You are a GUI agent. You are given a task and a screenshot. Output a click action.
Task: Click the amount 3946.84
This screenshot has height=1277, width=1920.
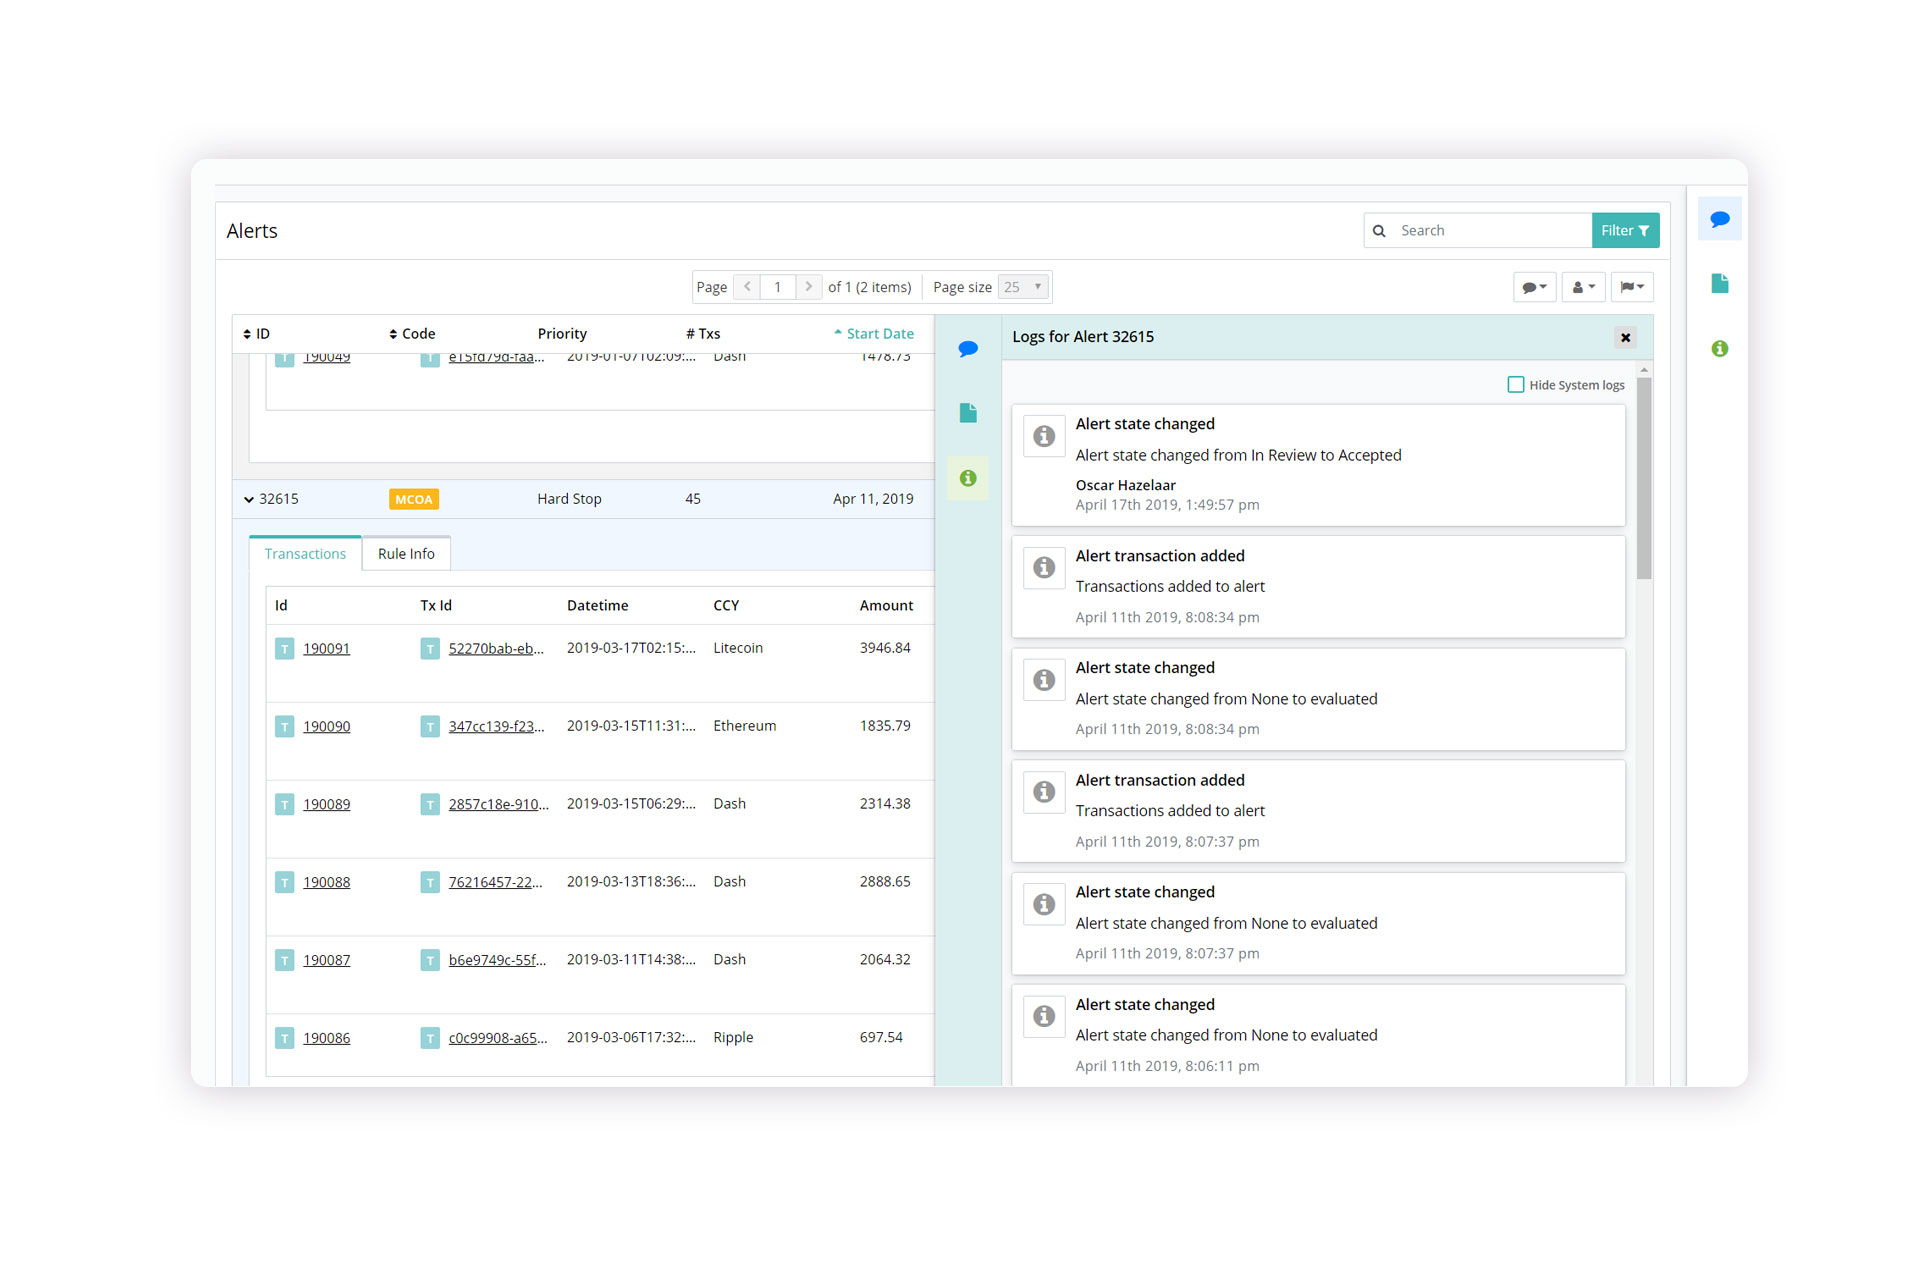click(x=885, y=648)
